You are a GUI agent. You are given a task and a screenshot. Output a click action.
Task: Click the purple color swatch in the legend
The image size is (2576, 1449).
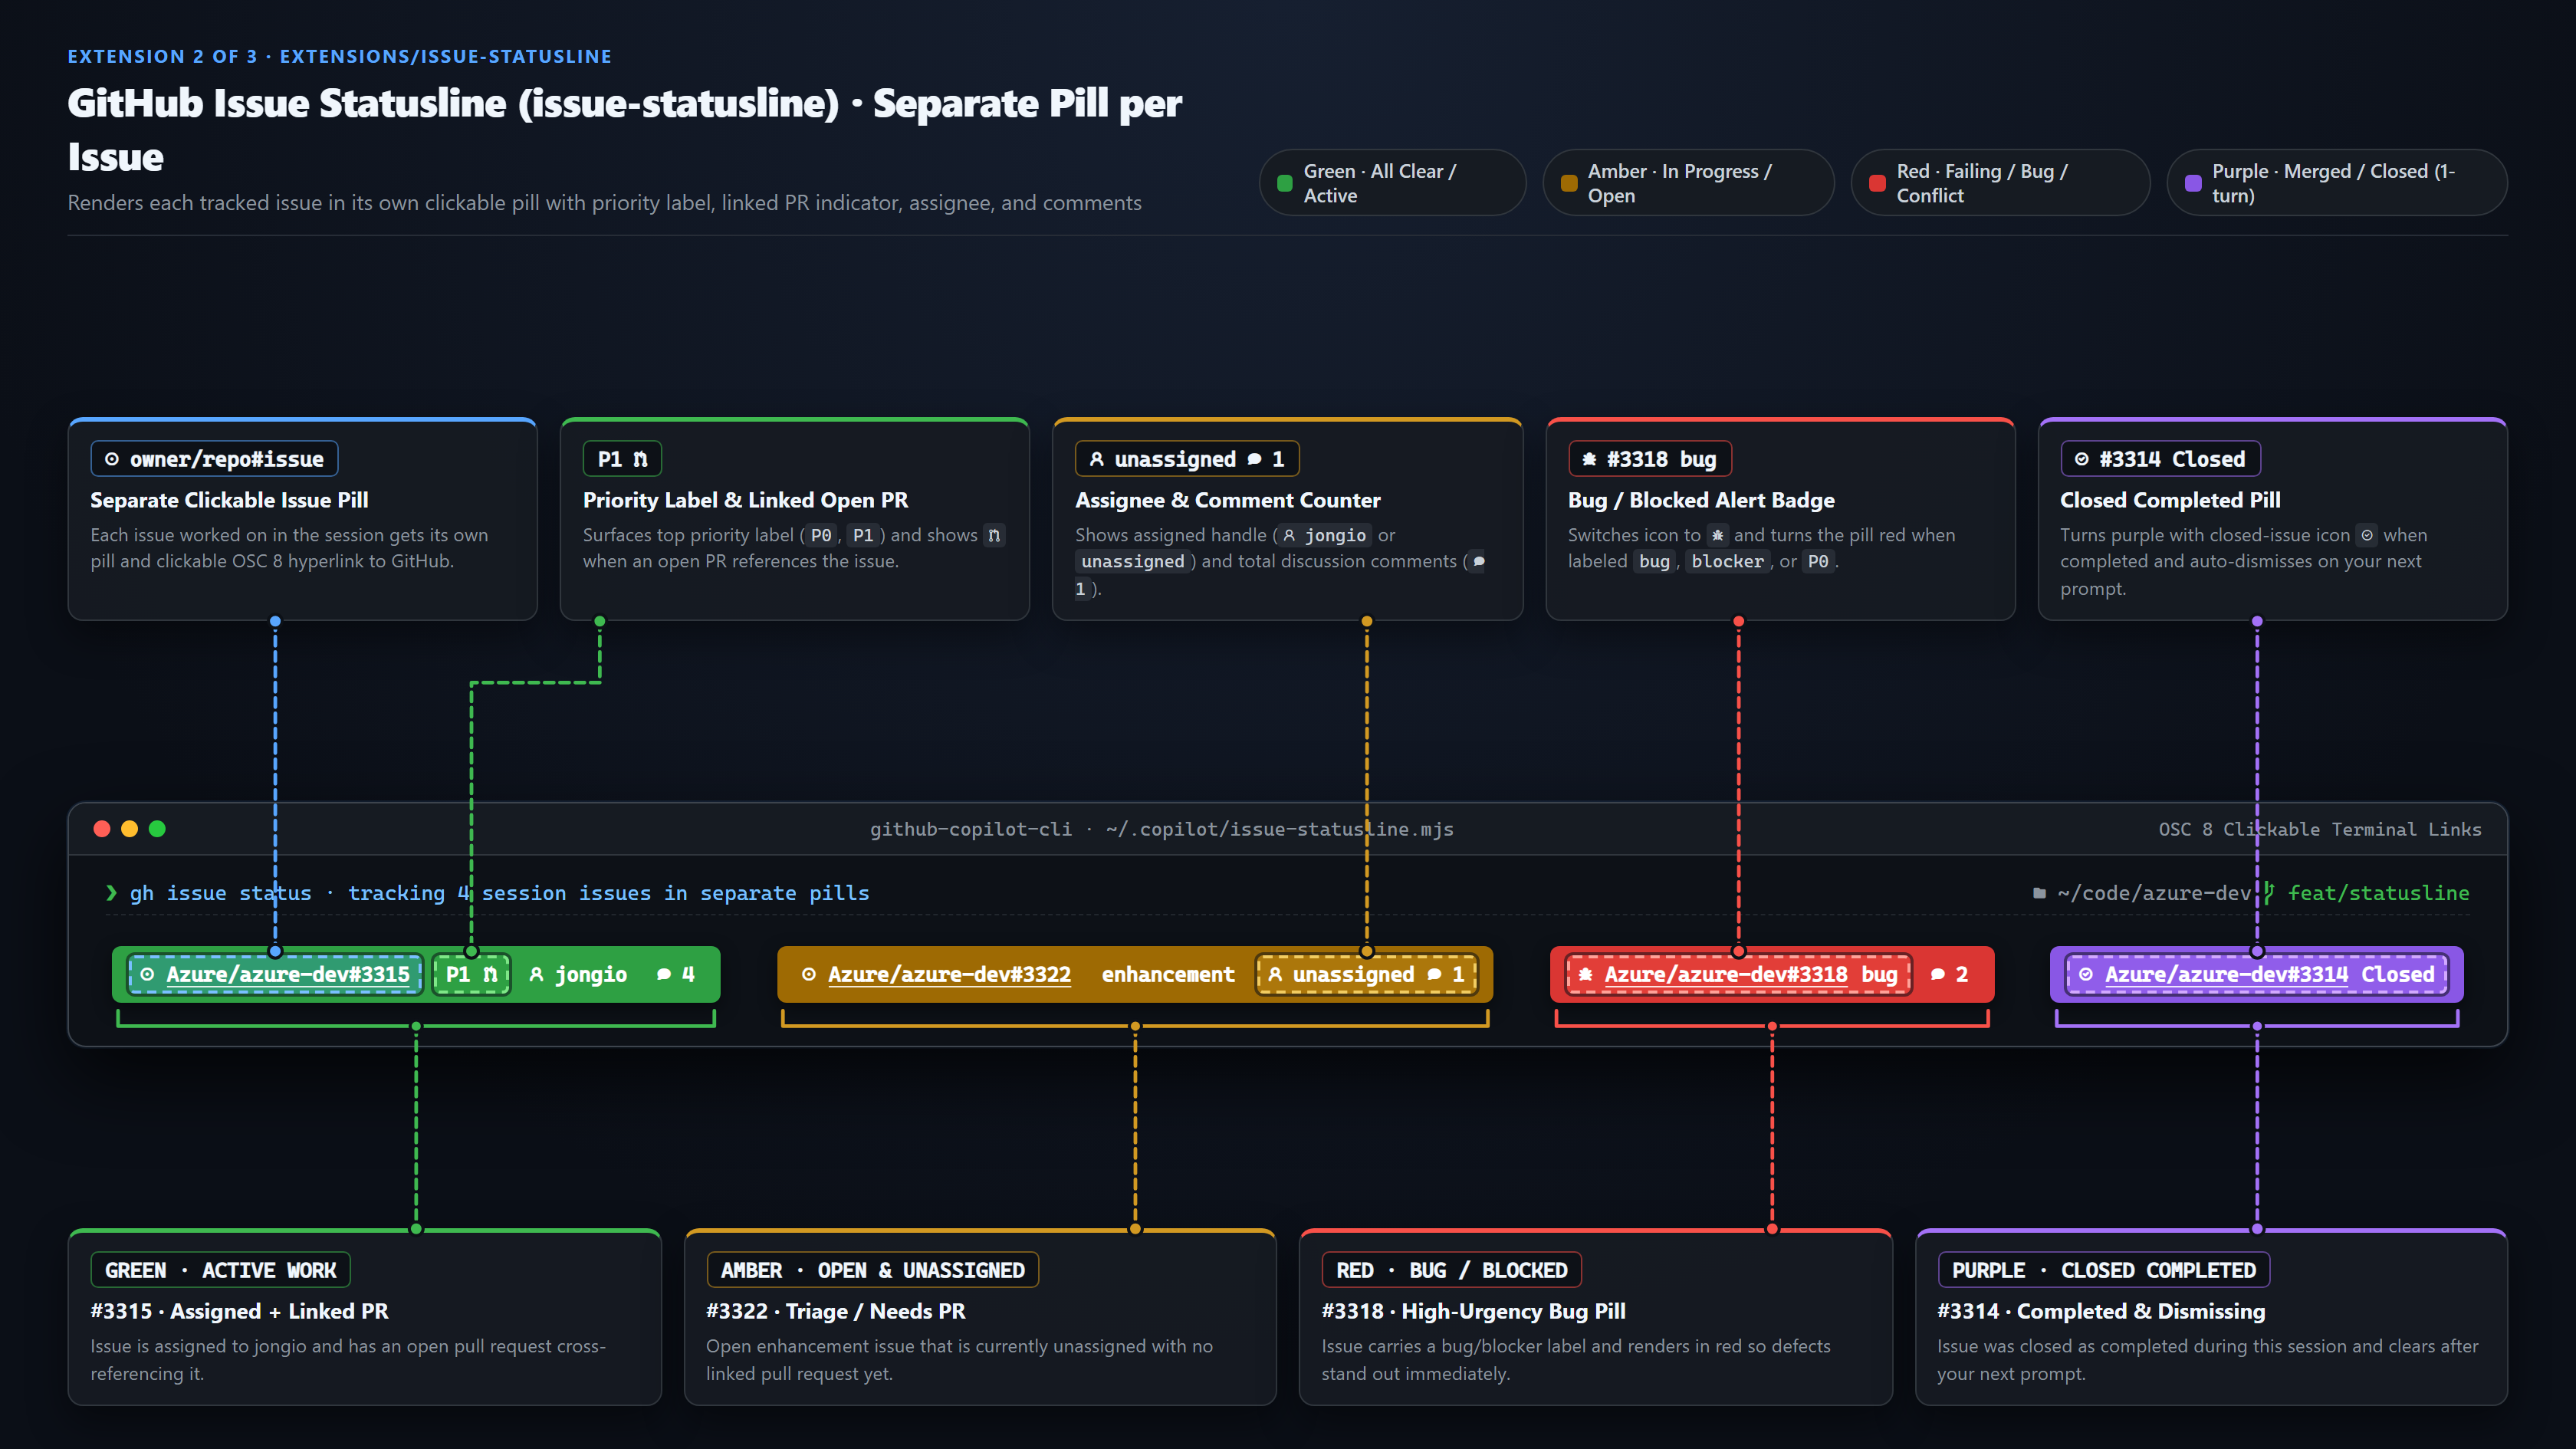(x=2193, y=183)
